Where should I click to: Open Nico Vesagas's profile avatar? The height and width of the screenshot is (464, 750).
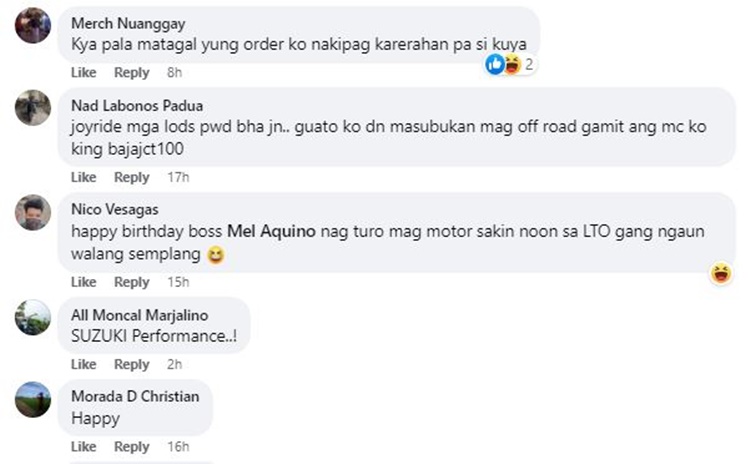pyautogui.click(x=33, y=212)
